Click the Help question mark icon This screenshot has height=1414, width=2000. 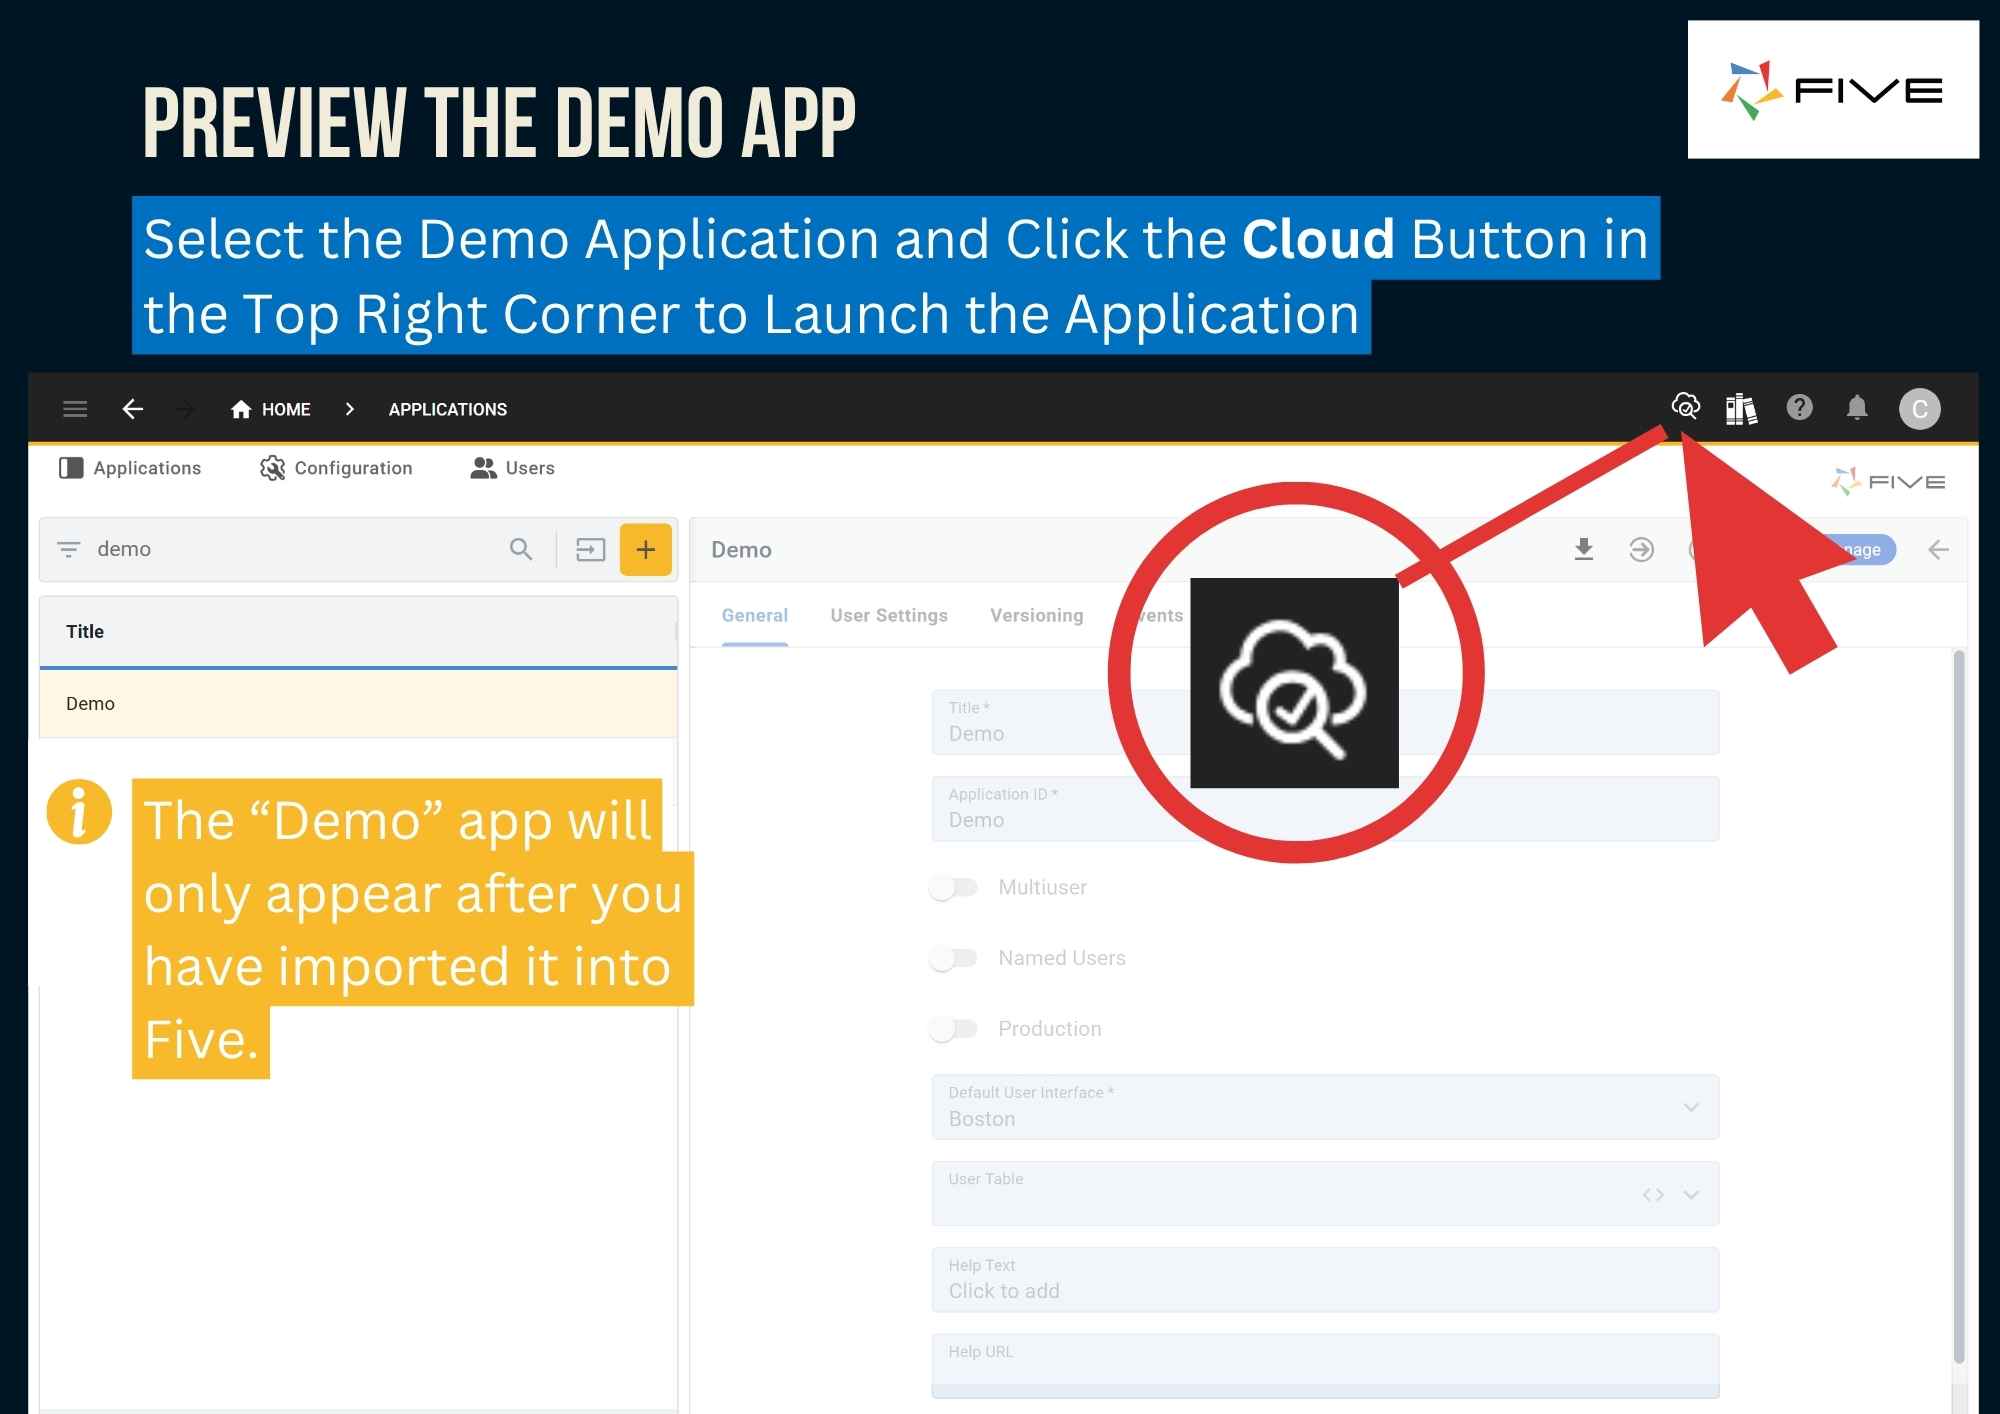click(1800, 408)
